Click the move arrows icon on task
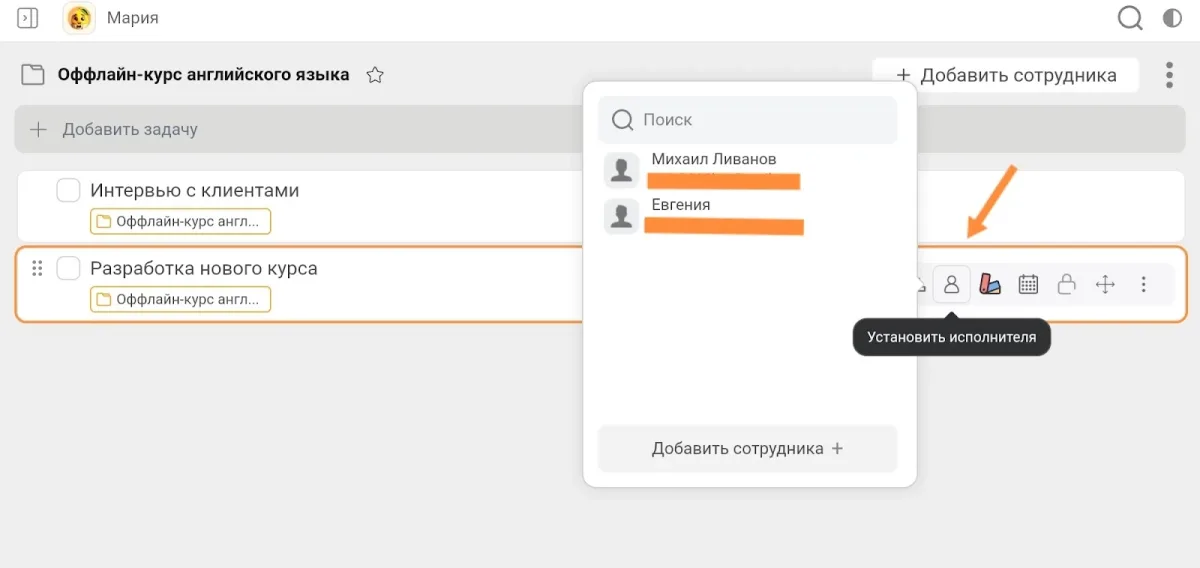 (x=1105, y=285)
